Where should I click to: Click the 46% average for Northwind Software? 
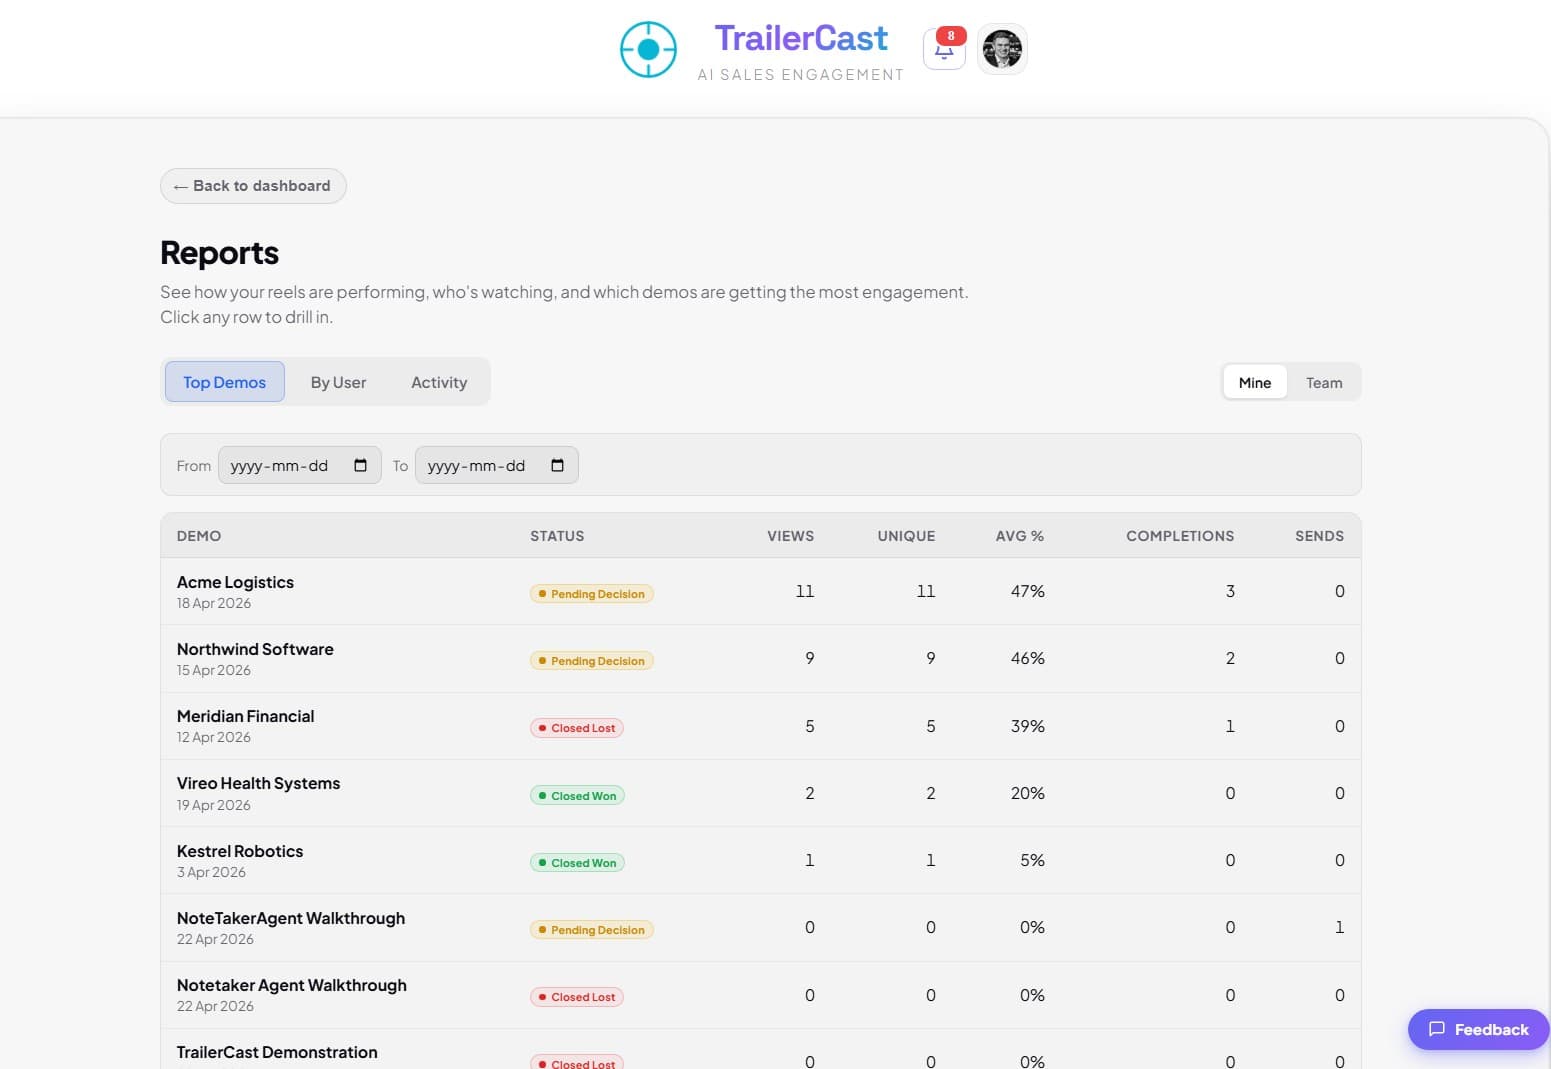click(1027, 658)
